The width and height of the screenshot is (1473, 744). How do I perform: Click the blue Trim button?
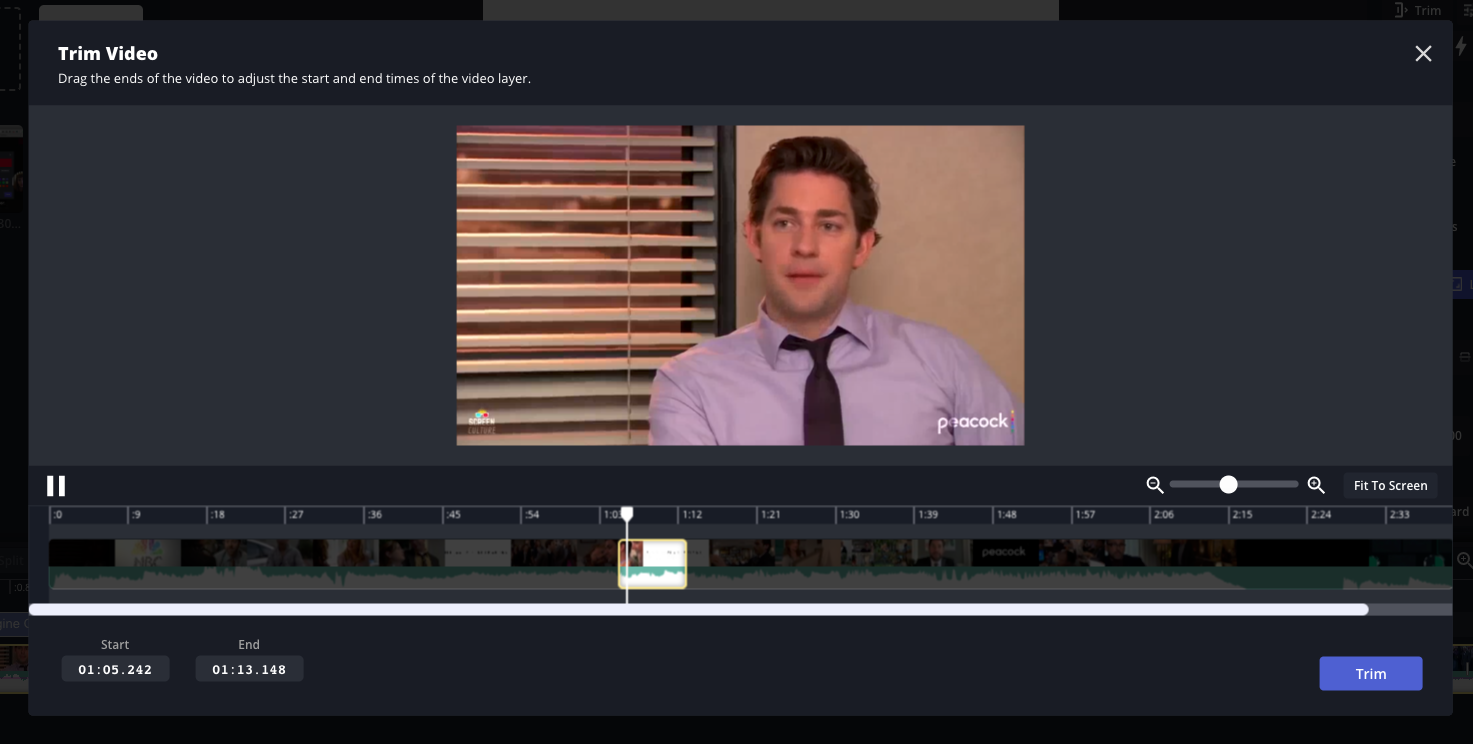pos(1370,673)
